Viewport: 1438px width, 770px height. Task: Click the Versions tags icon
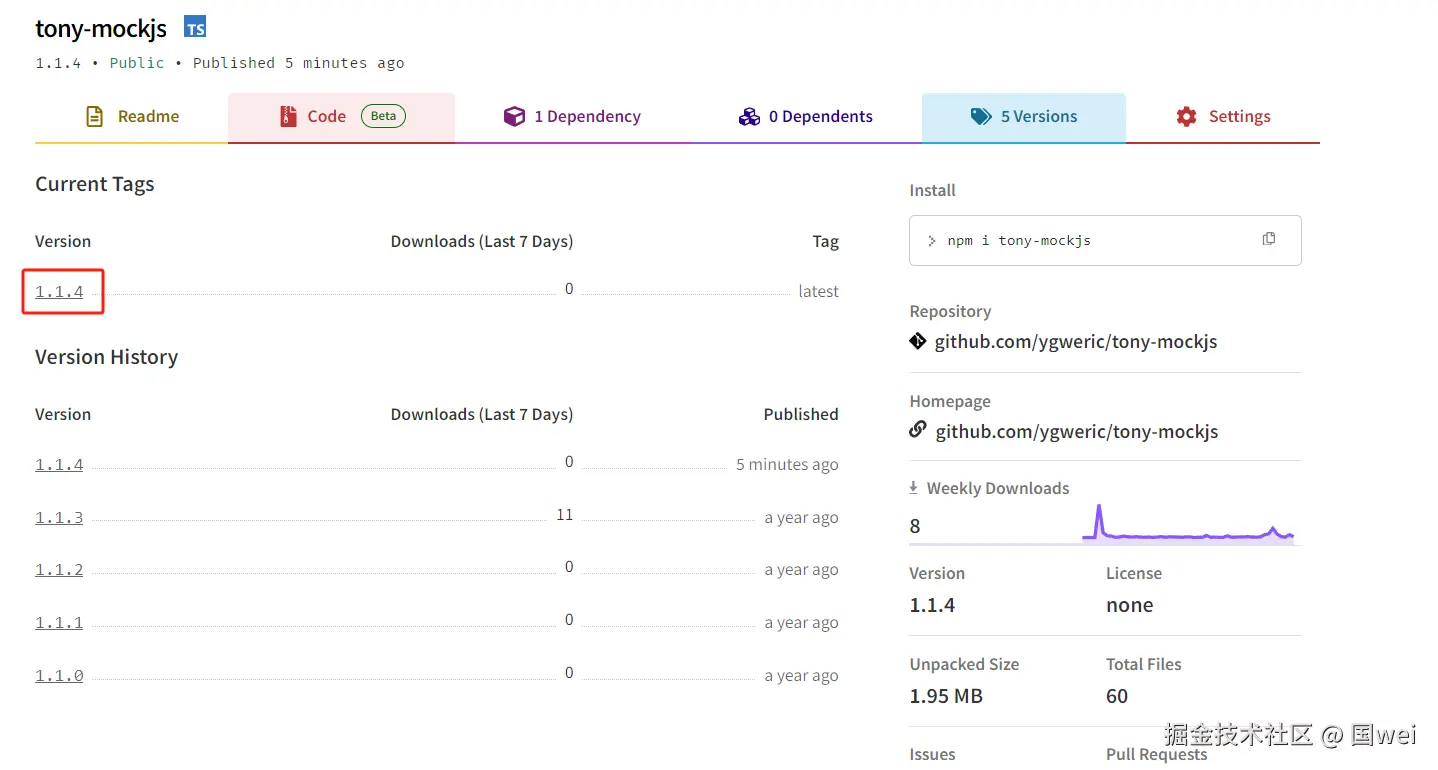pyautogui.click(x=981, y=117)
